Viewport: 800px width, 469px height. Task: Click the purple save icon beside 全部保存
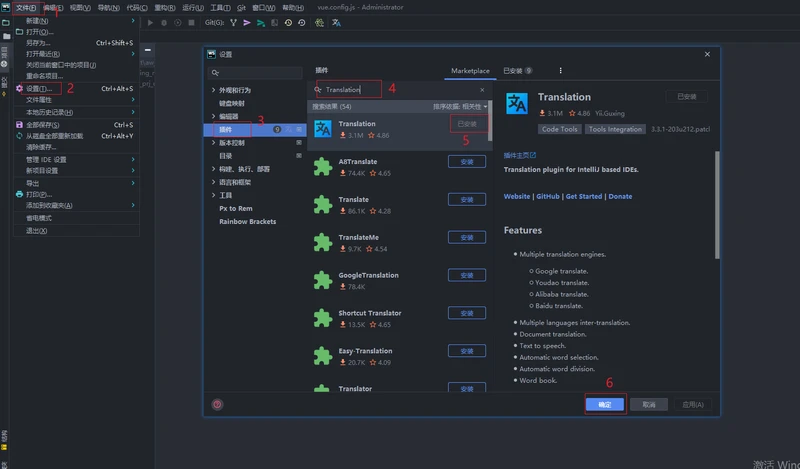pos(19,125)
